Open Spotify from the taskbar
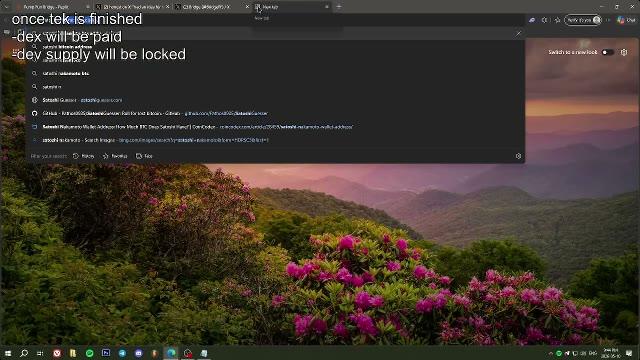 pyautogui.click(x=89, y=353)
